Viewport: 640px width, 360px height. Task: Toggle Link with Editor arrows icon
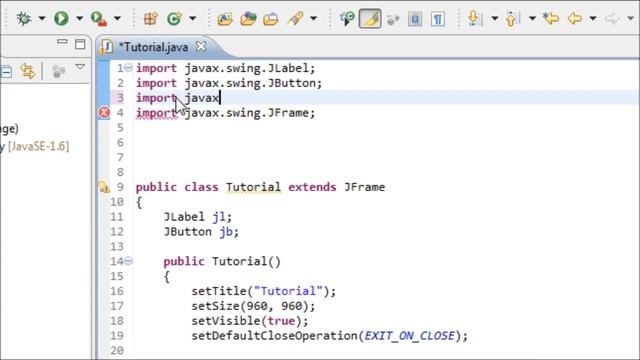pos(27,71)
